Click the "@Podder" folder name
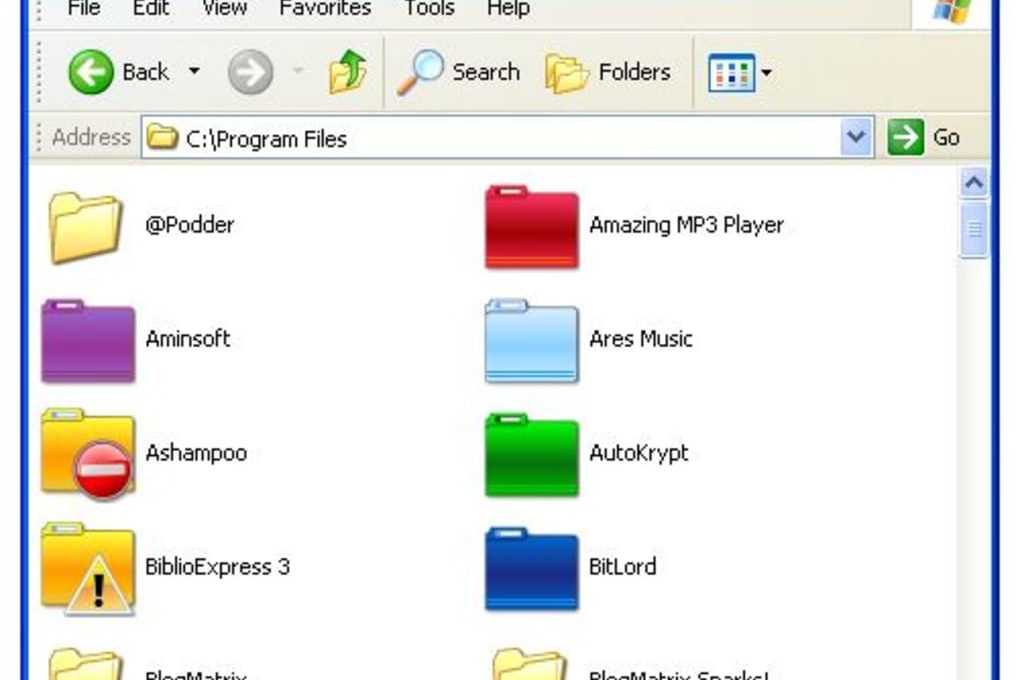The height and width of the screenshot is (680, 1020). tap(189, 224)
